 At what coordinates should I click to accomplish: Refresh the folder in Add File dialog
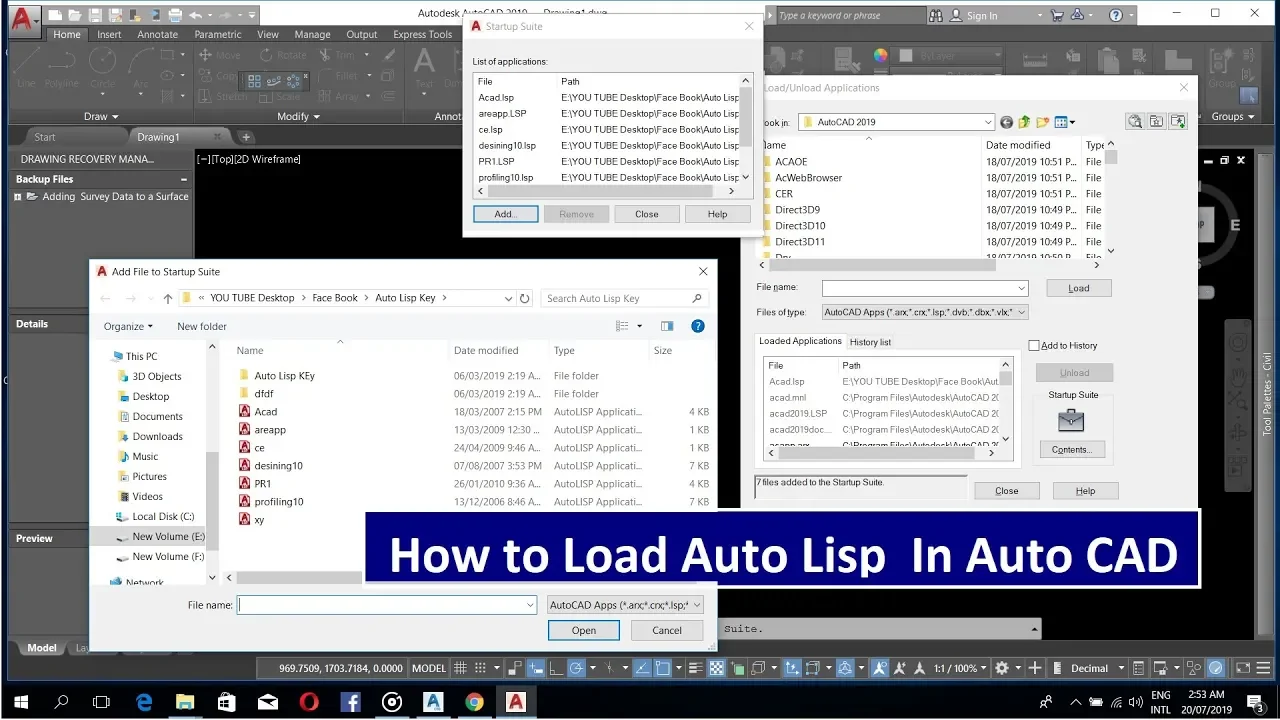pos(525,298)
